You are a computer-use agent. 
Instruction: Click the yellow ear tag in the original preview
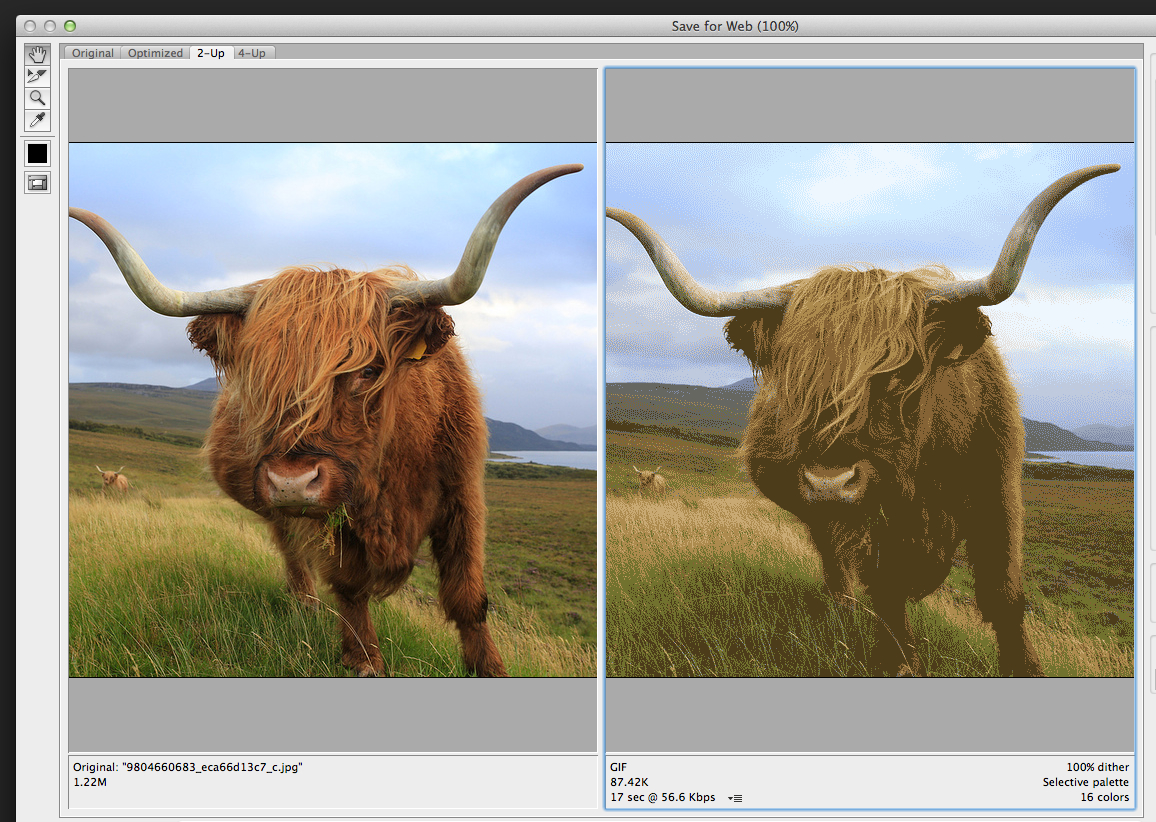417,348
